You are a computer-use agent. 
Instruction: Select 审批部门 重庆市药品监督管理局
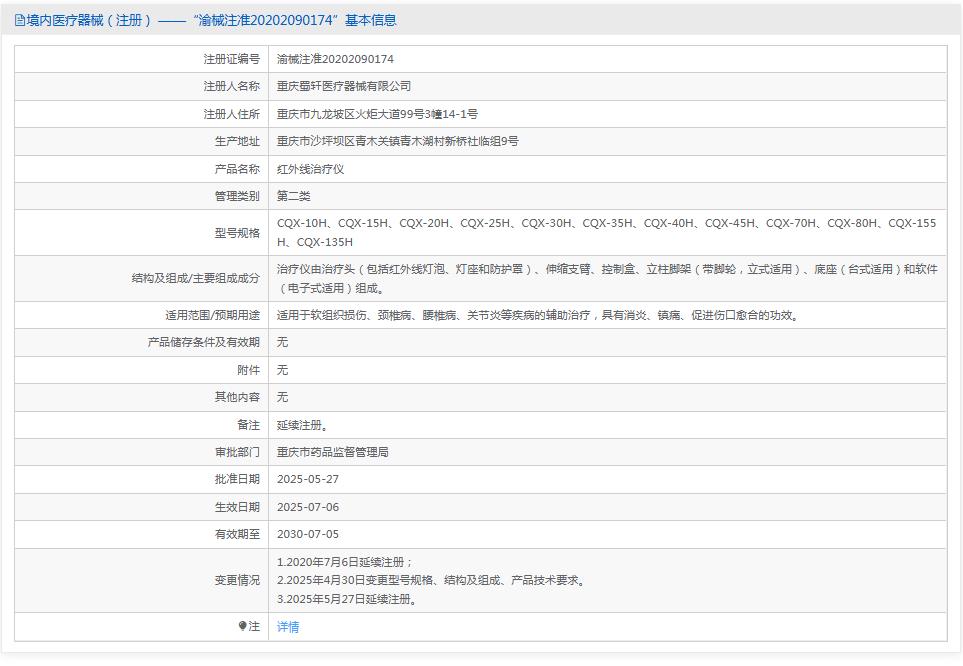[x=338, y=451]
